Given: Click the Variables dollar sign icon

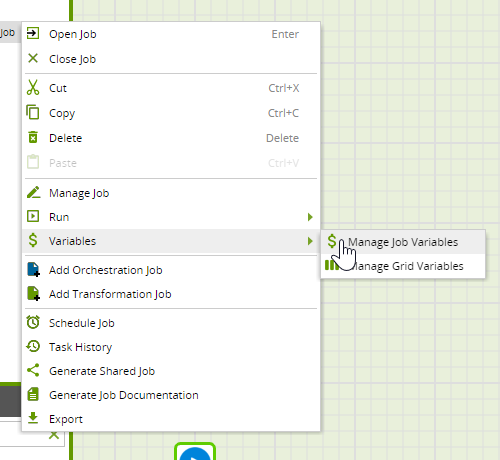Looking at the screenshot, I should (33, 240).
